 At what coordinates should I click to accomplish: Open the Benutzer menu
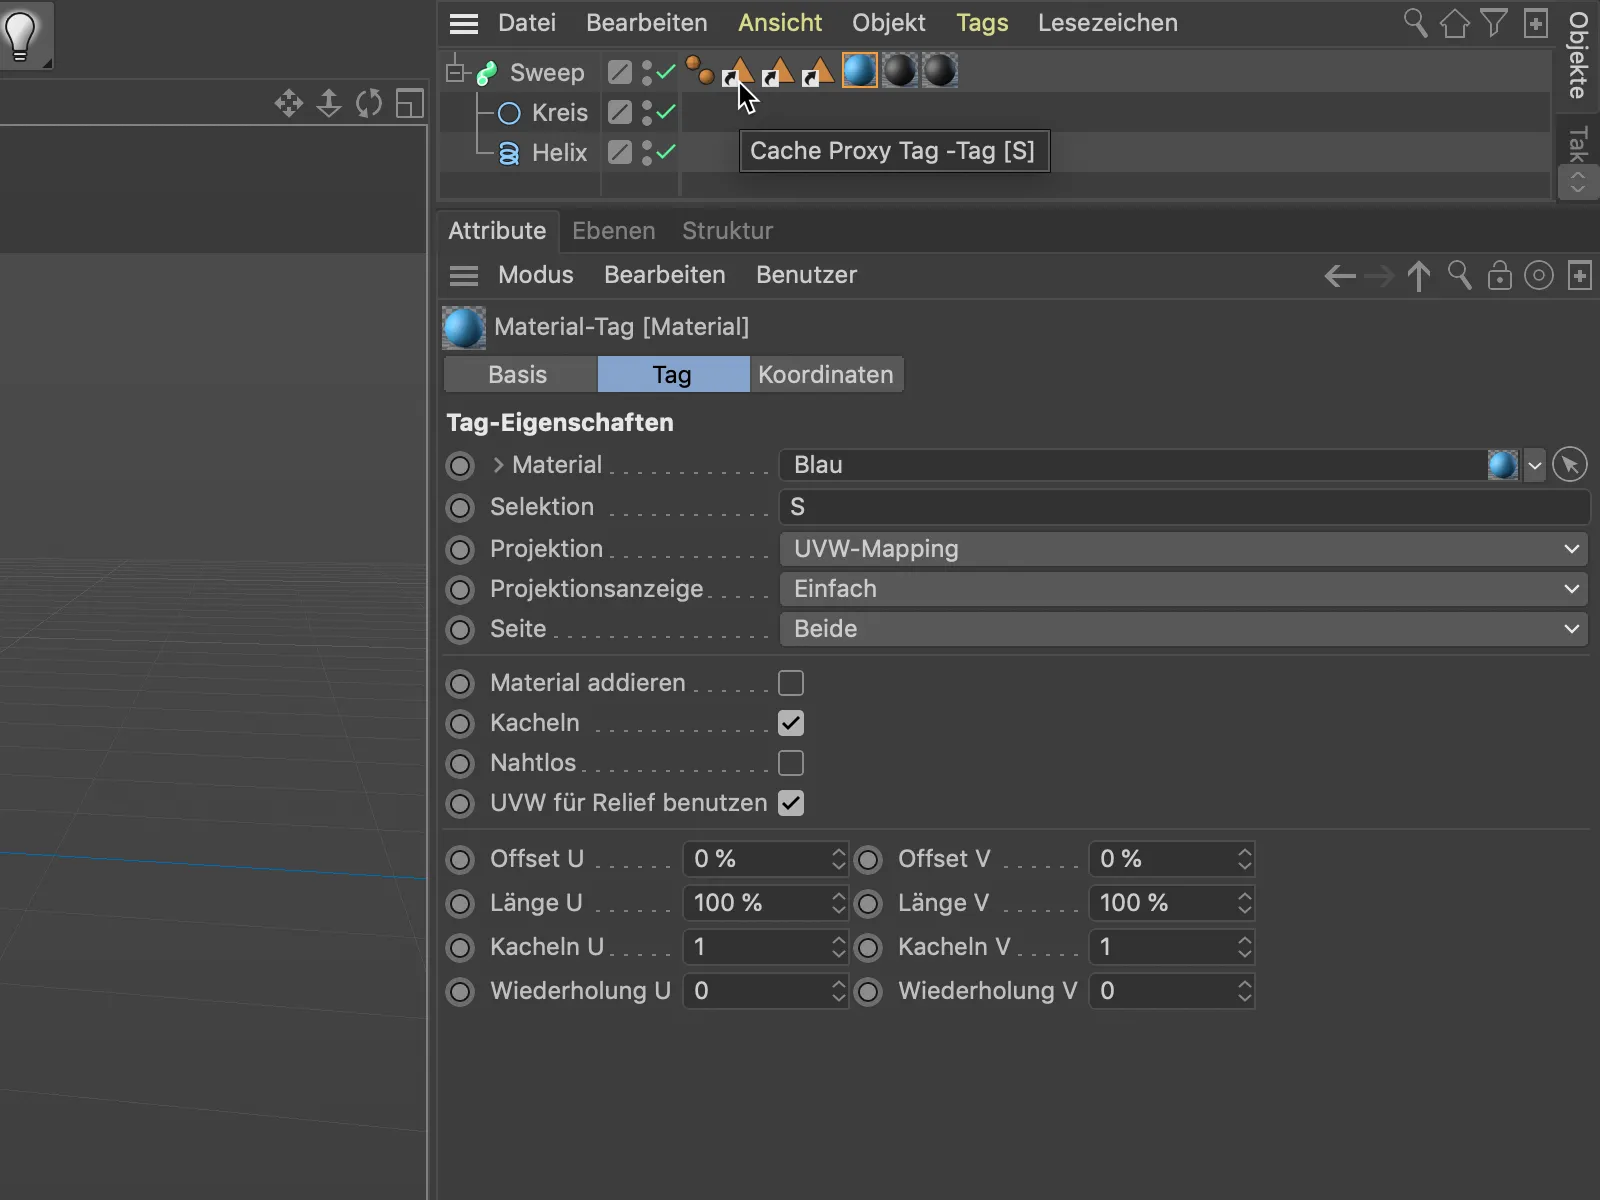(806, 275)
